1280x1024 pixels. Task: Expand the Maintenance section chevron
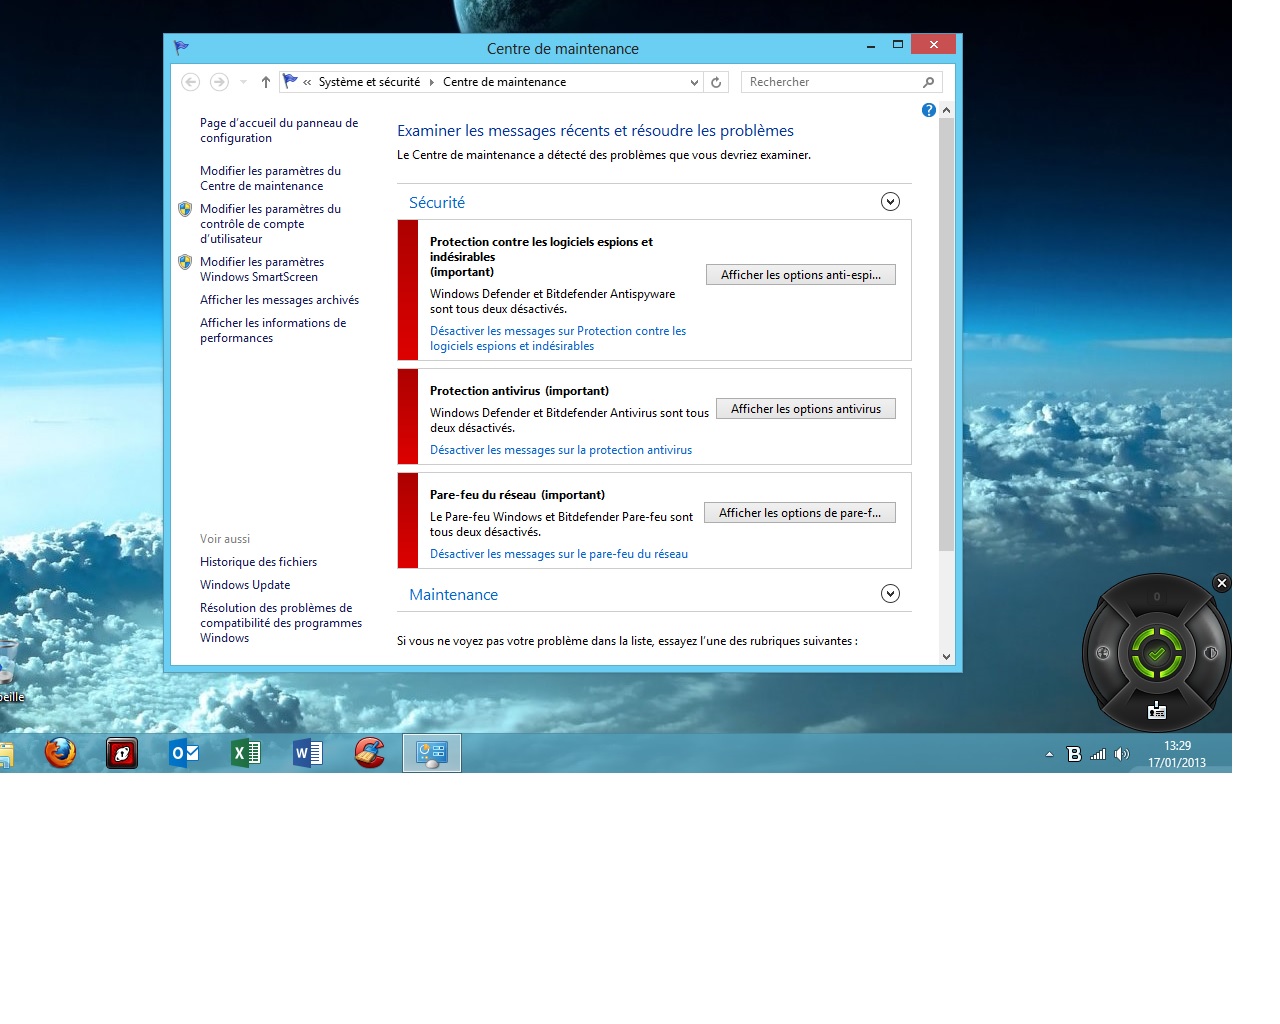click(890, 594)
